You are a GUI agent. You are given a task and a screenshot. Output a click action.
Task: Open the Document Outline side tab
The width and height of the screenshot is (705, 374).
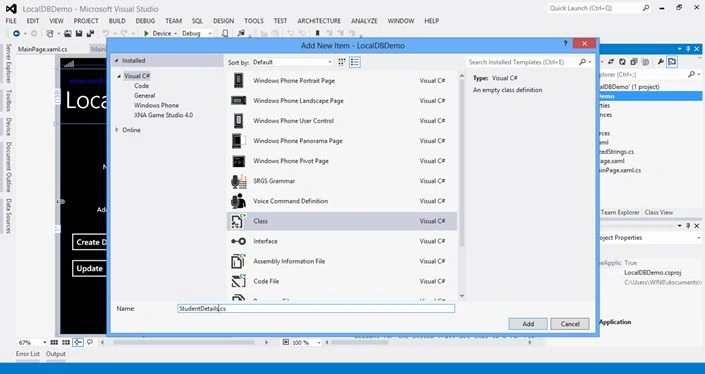pyautogui.click(x=9, y=167)
